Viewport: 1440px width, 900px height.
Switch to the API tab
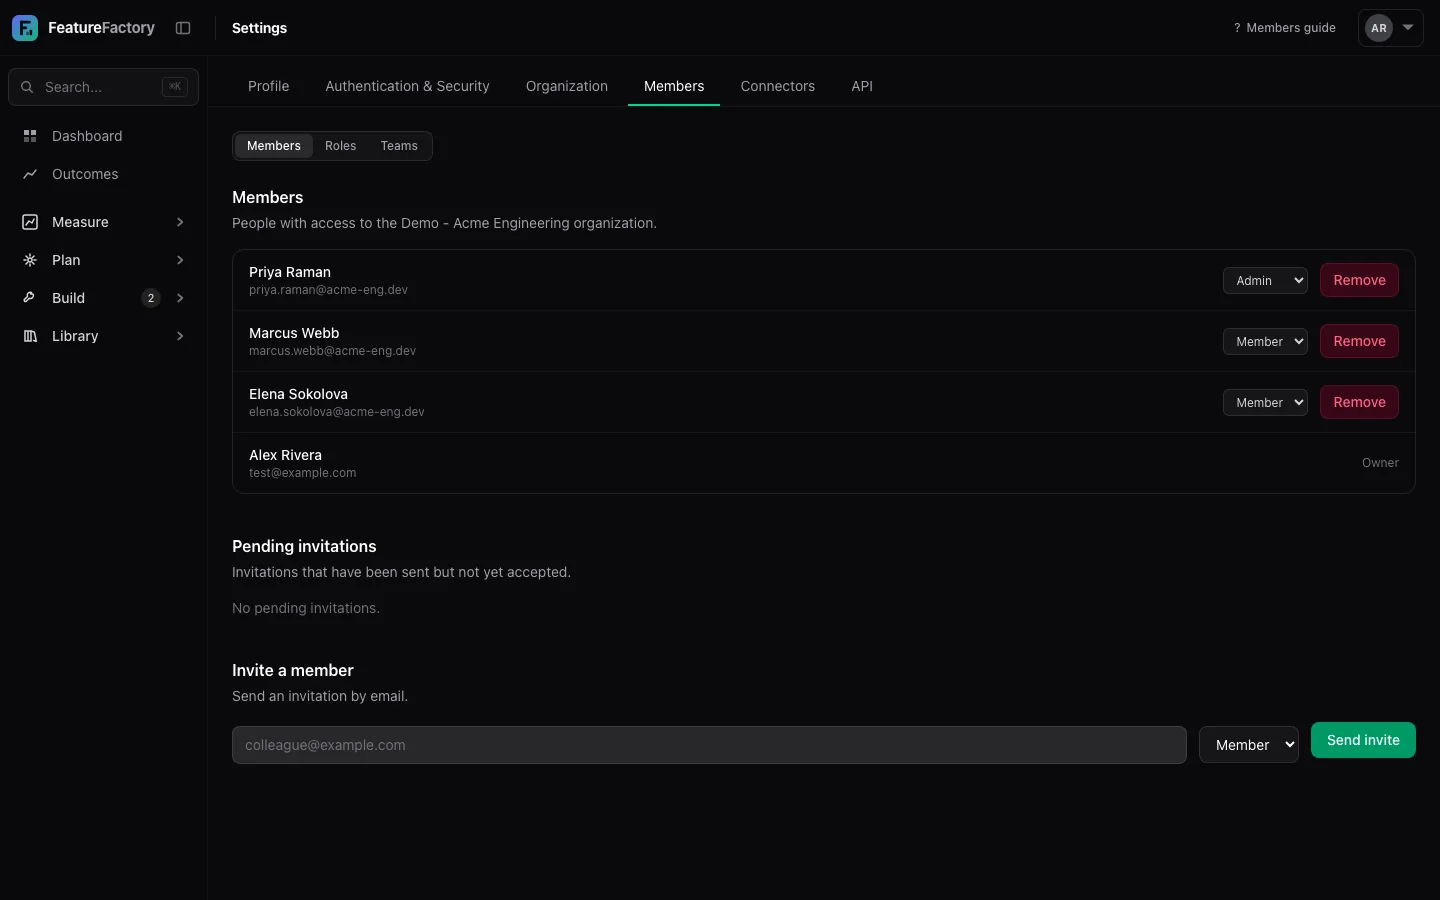click(862, 86)
